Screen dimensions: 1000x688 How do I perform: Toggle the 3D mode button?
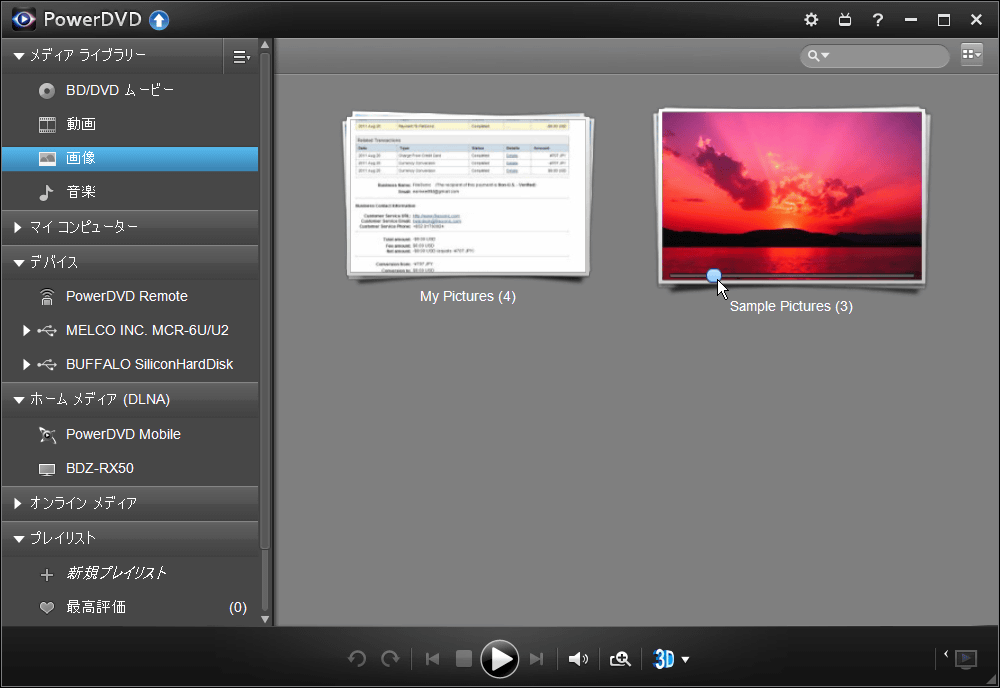click(x=663, y=659)
